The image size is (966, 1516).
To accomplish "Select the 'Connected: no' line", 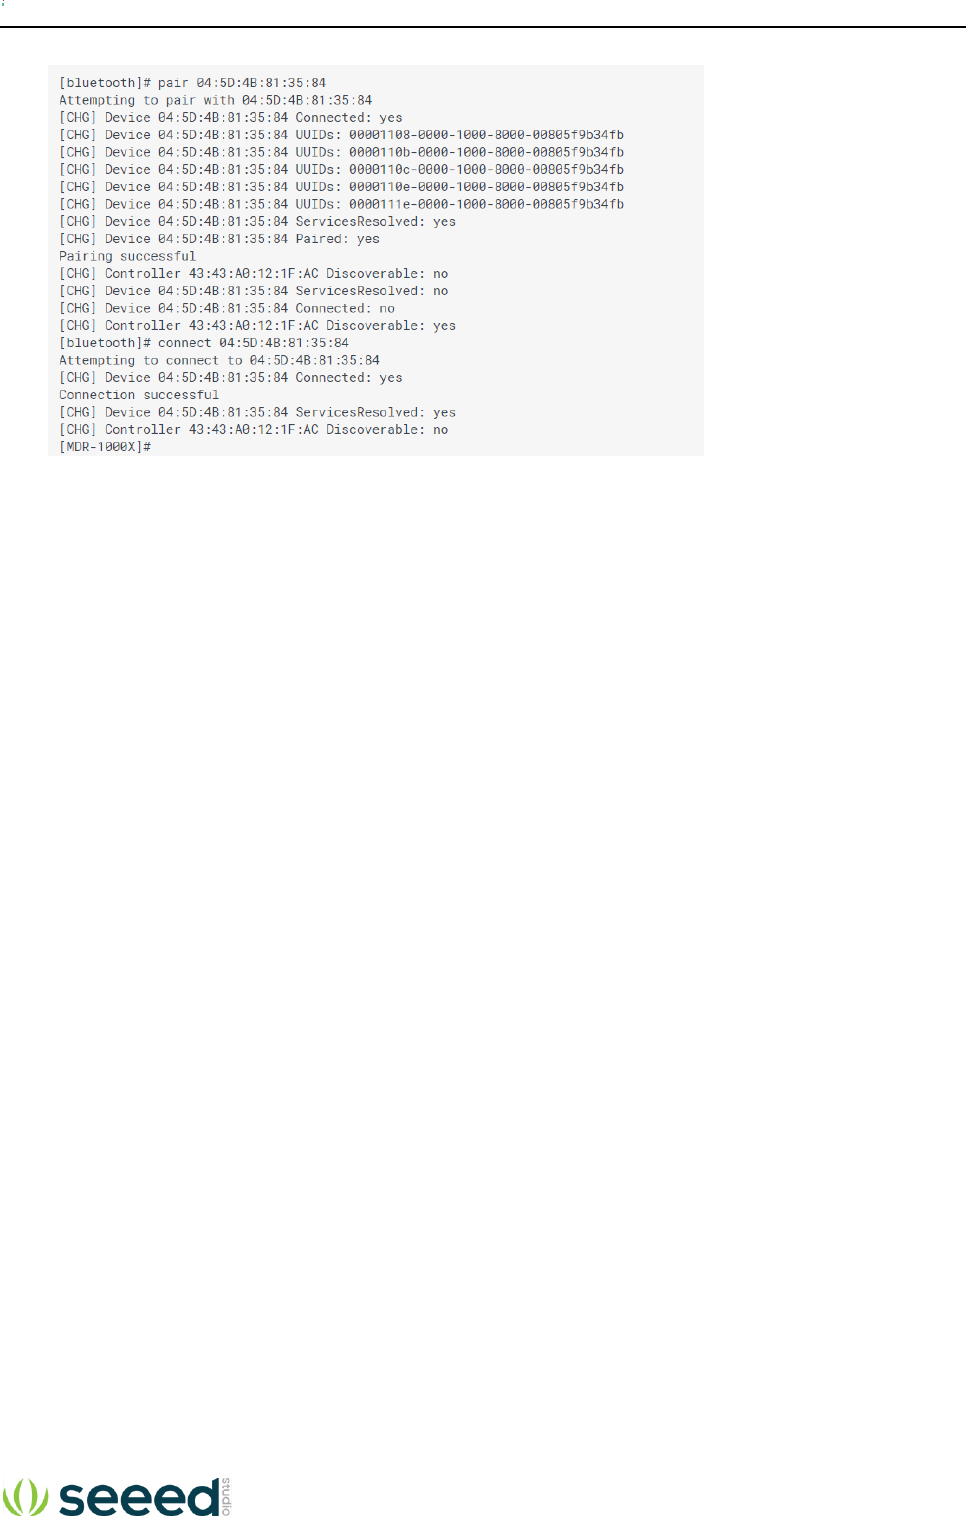I will [x=227, y=308].
